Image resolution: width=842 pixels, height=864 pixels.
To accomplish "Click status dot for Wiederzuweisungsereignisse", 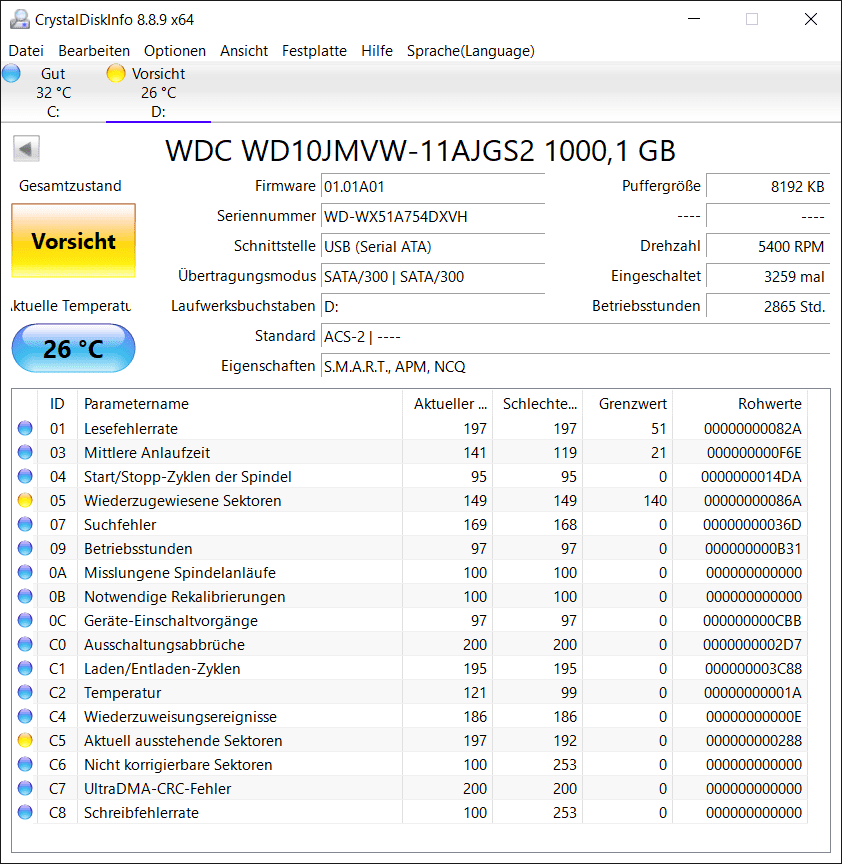I will pos(25,716).
